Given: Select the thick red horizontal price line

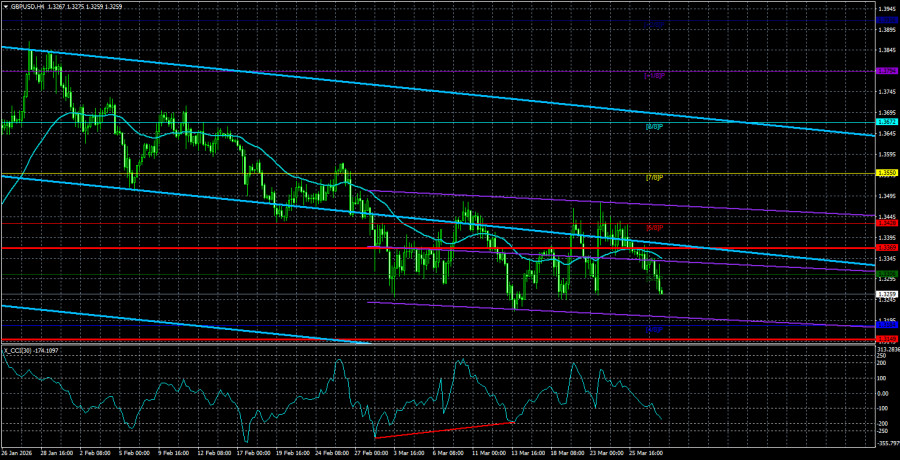Looking at the screenshot, I should [400, 247].
